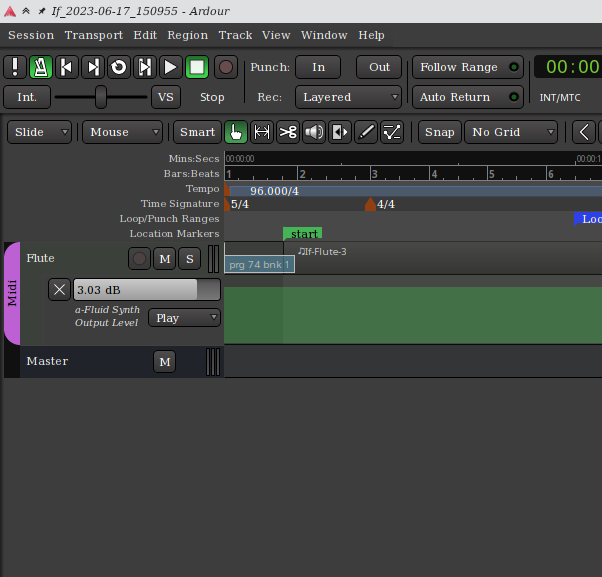The image size is (602, 577).
Task: Open the Region menu
Action: (x=188, y=35)
